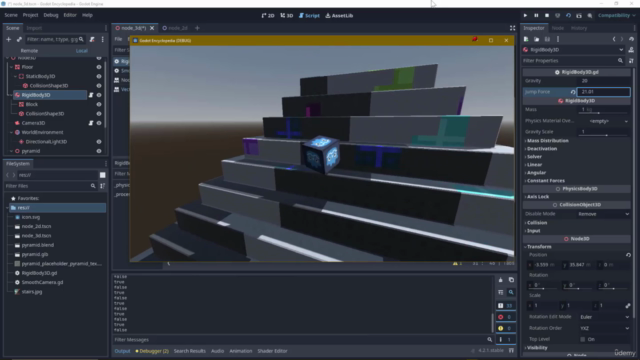Viewport: 640px width, 360px height.
Task: Open the RigidBody3D script icon in the tree
Action: pos(91,95)
